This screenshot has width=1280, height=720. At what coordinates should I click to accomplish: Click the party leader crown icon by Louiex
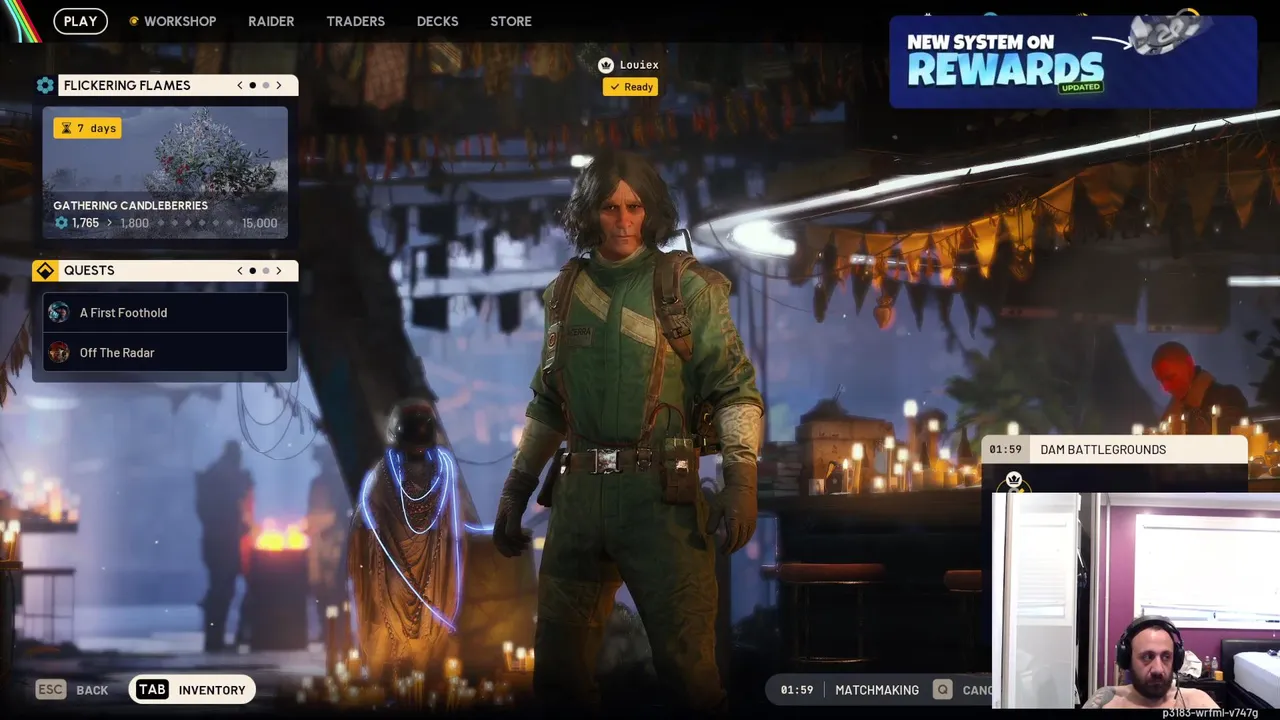click(605, 65)
